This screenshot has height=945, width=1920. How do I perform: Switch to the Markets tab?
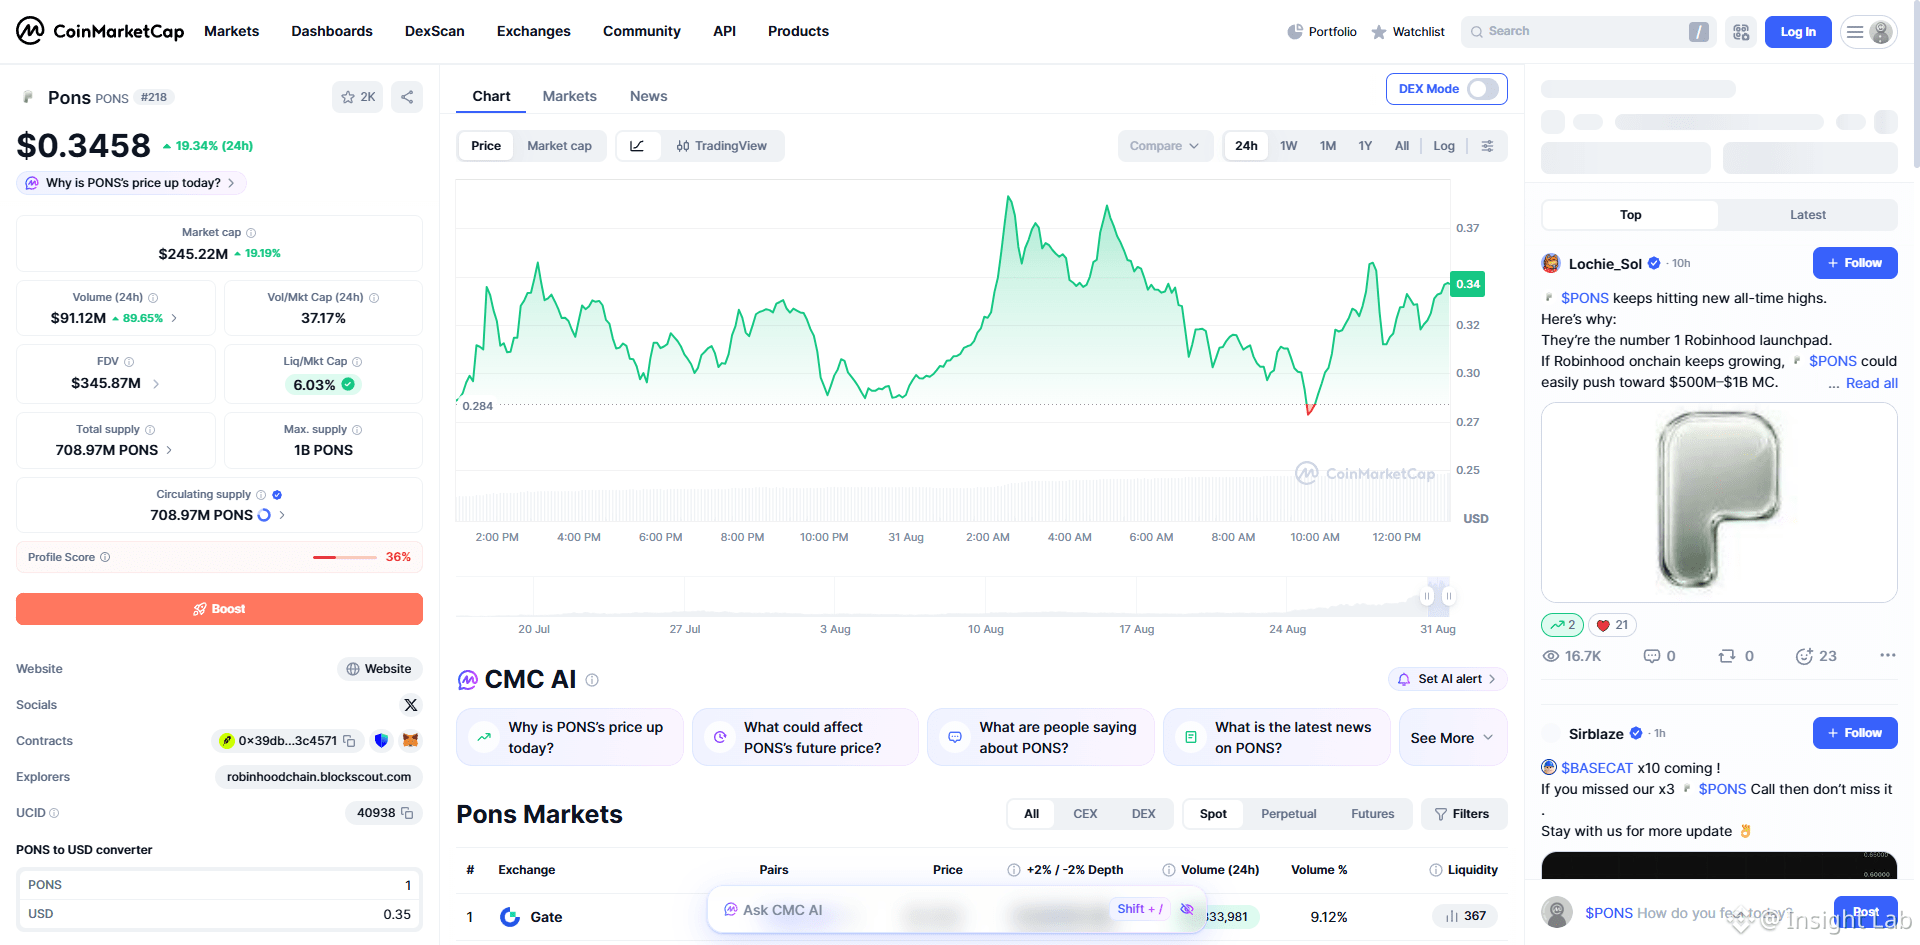coord(570,96)
